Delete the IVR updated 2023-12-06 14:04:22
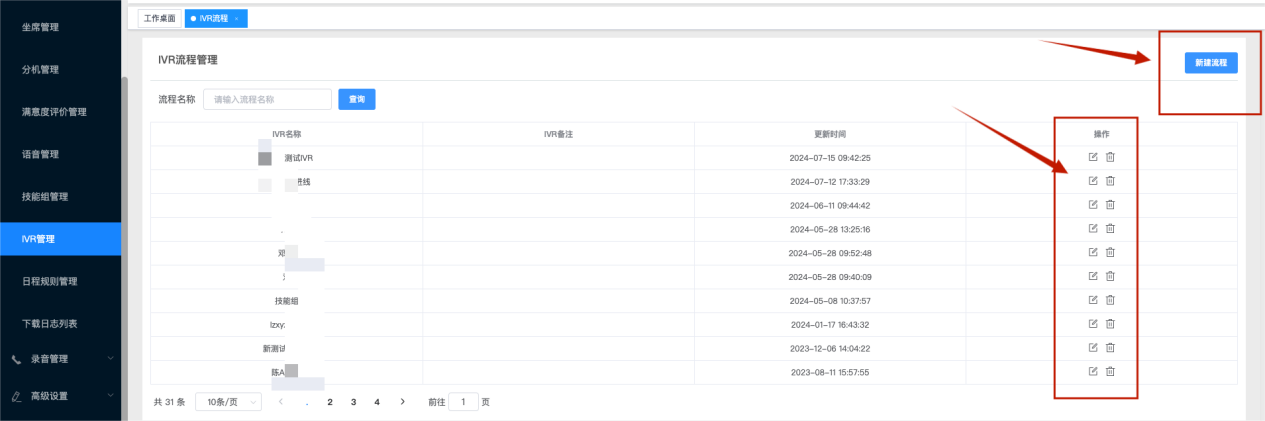1265x421 pixels. click(x=1110, y=347)
